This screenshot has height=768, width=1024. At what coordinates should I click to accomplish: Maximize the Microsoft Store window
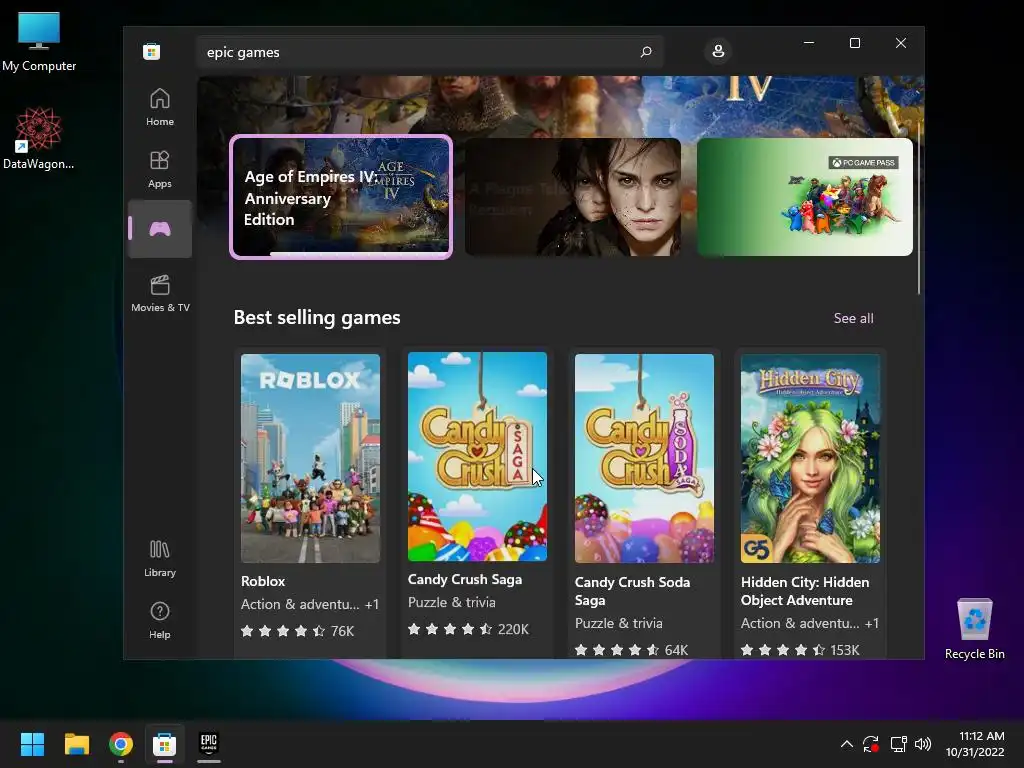(x=854, y=43)
